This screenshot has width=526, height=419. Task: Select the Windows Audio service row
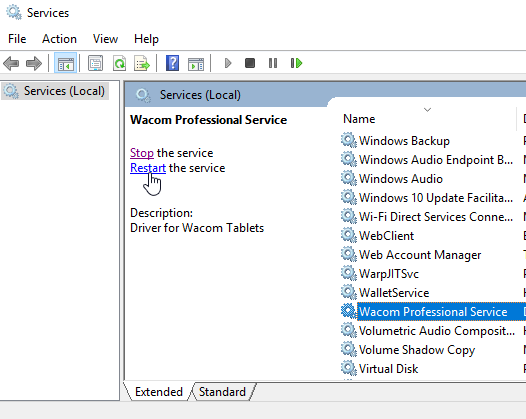point(433,178)
